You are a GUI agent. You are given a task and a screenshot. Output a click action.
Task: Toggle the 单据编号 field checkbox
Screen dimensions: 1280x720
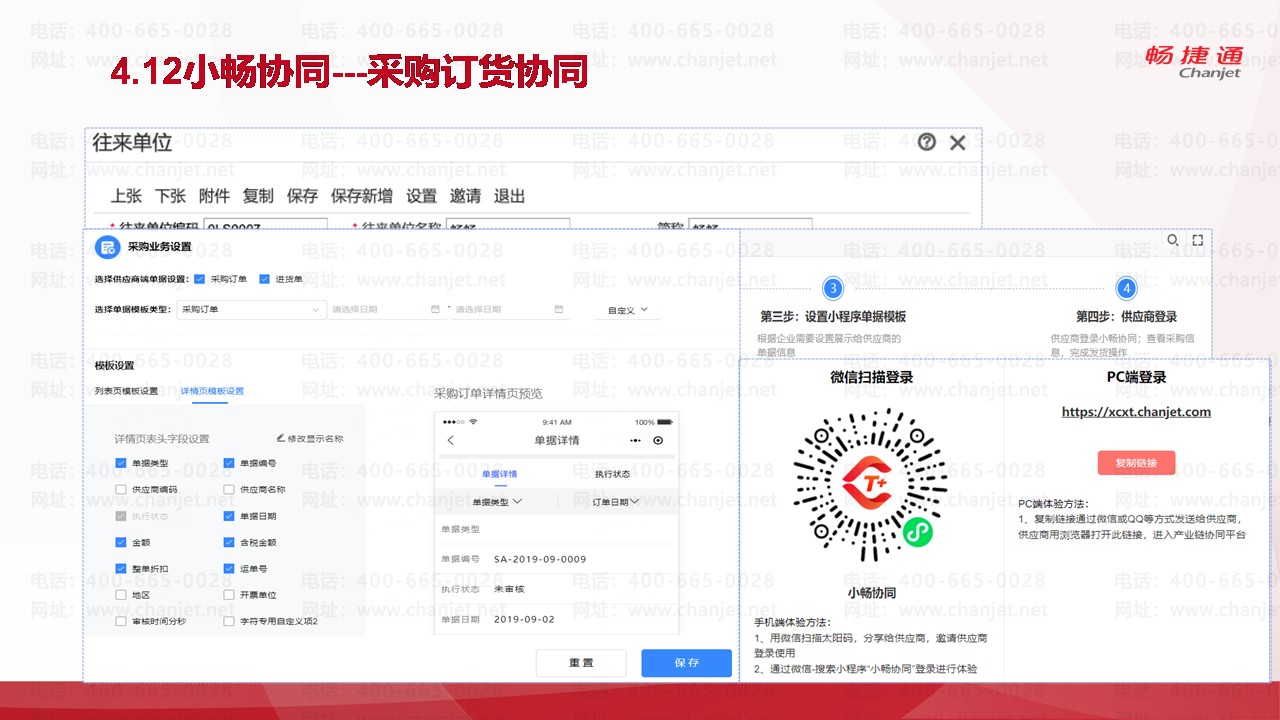click(x=229, y=463)
